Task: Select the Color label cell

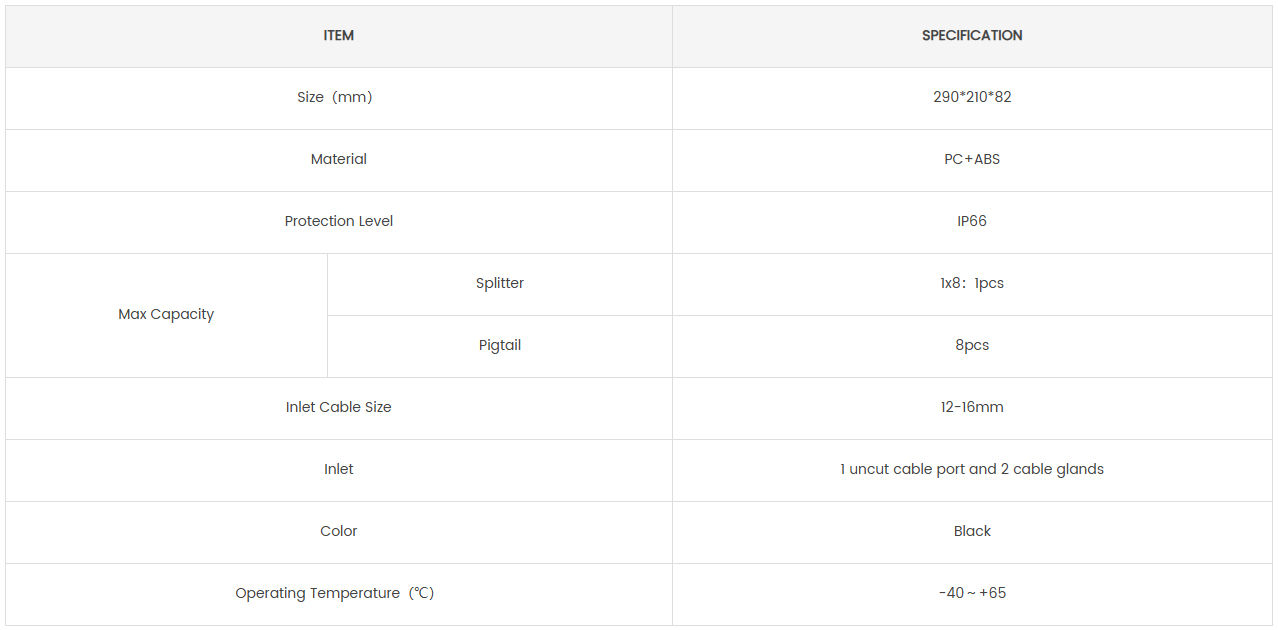Action: [338, 532]
